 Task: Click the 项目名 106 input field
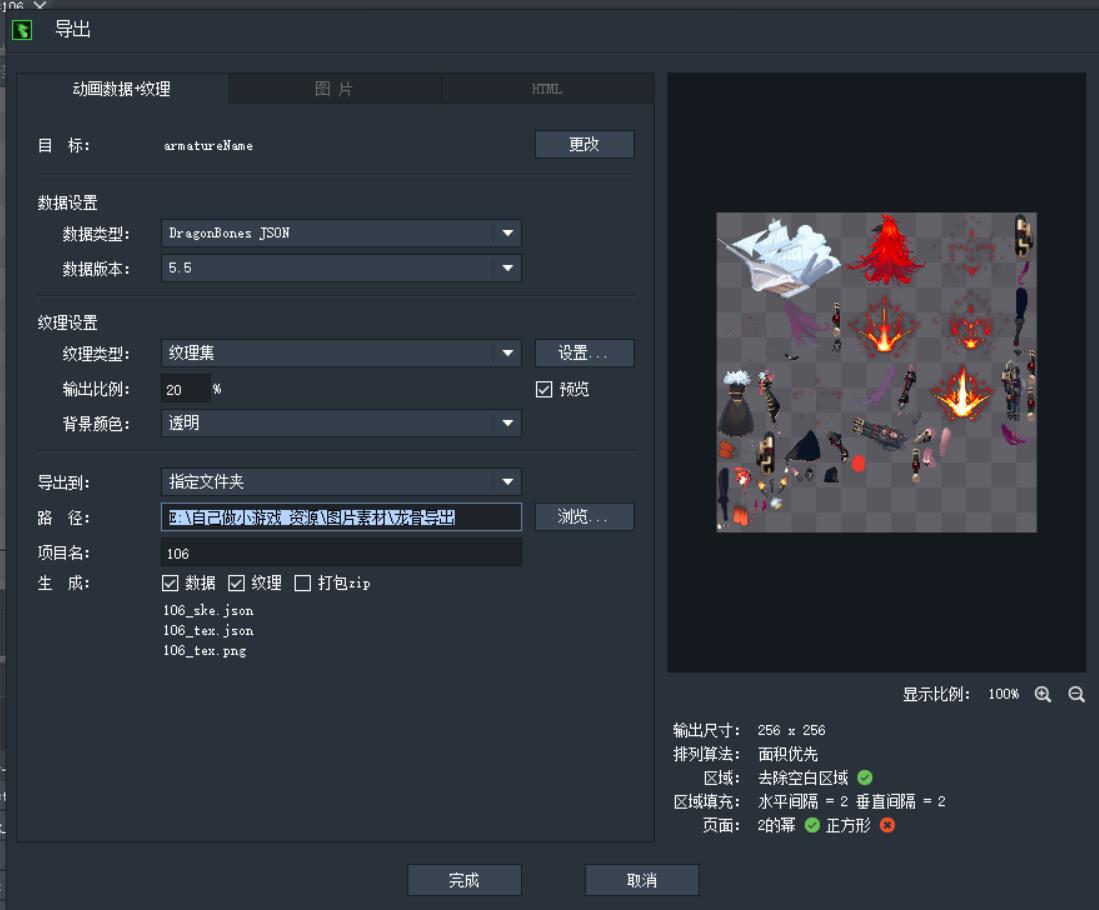[341, 553]
